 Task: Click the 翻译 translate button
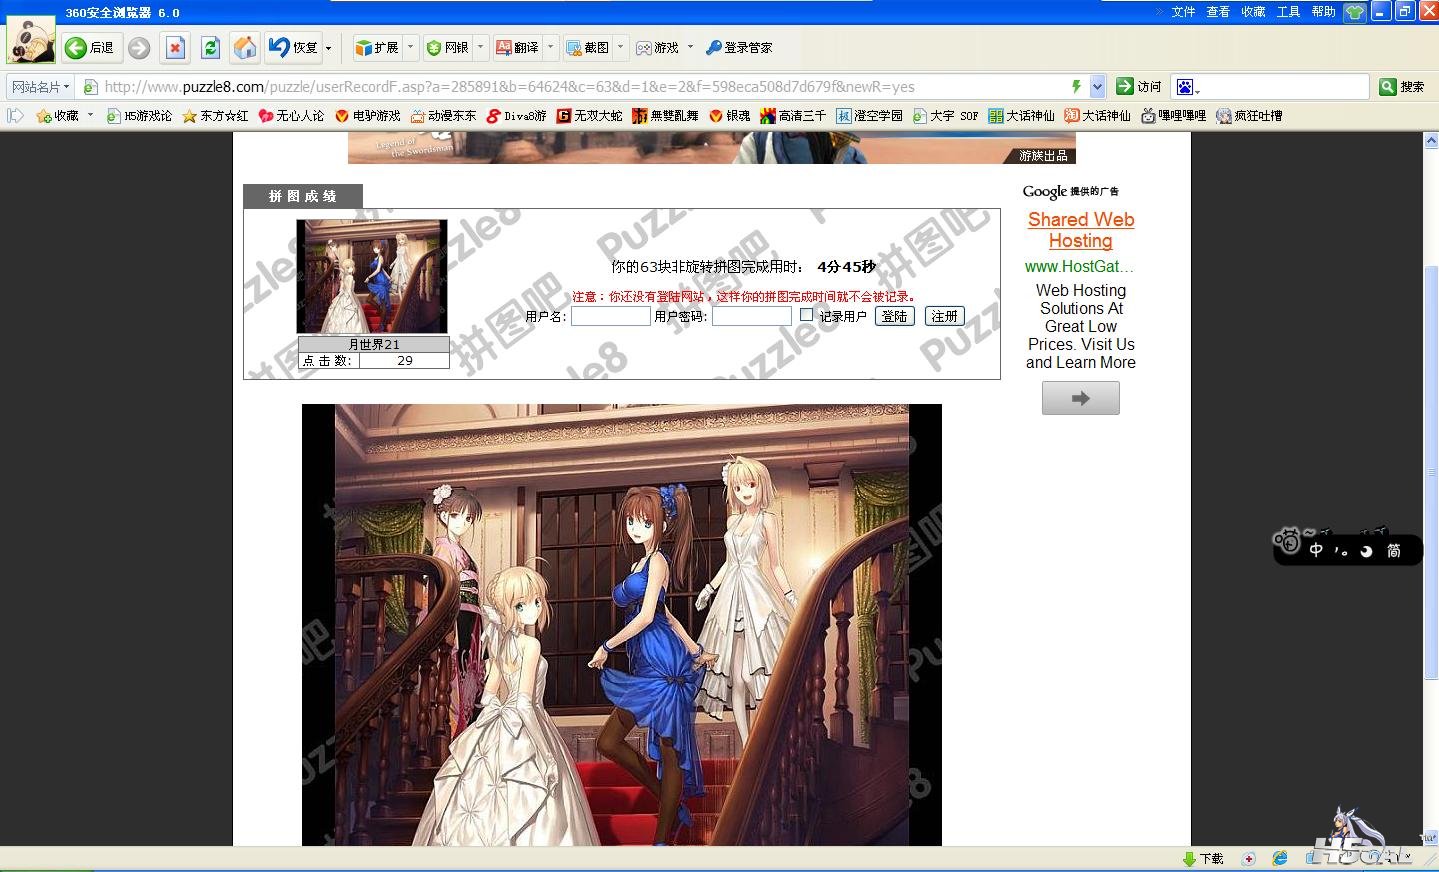[x=518, y=47]
